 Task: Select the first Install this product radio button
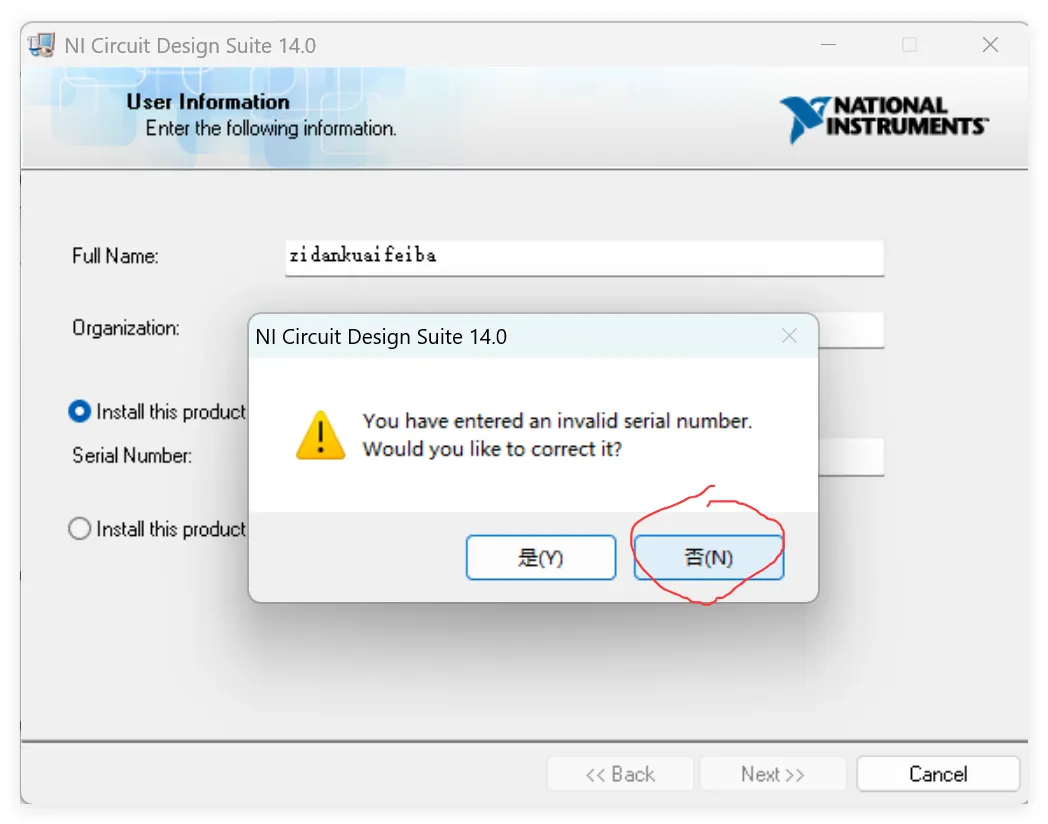[x=79, y=411]
